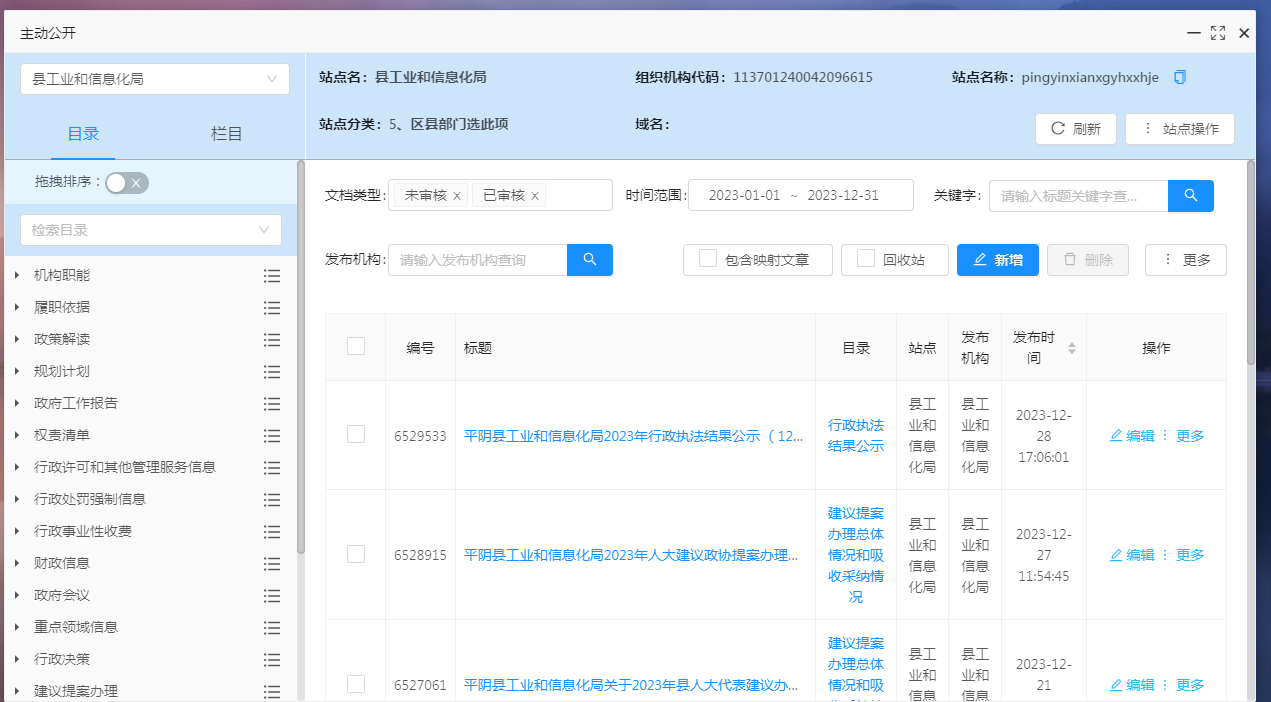Remove the 未审核 filter tag
1271x702 pixels.
(457, 196)
